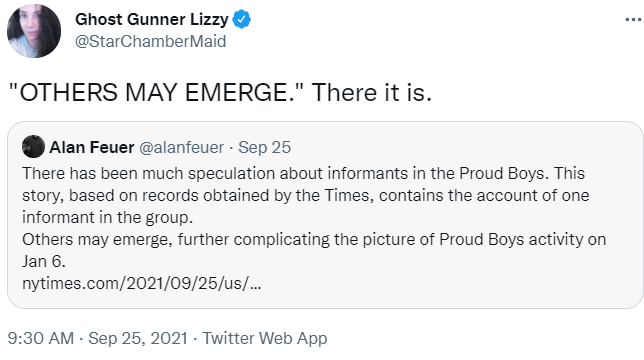
Task: Click the quoted tweet's Sep 25 date
Action: 264,147
